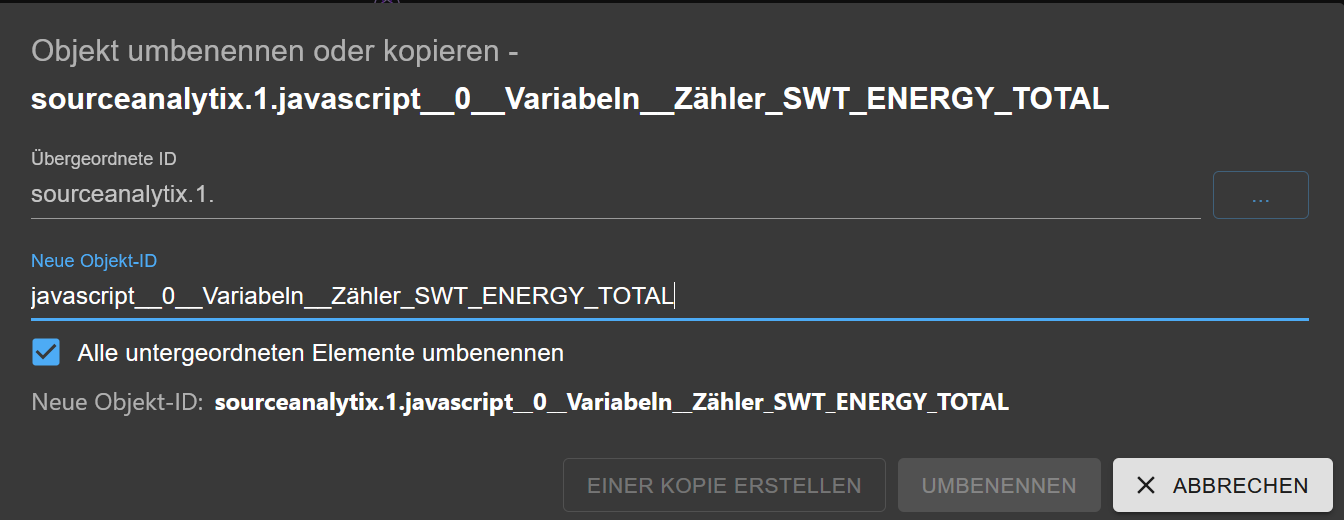Click the empty area of the parent ID field
The width and height of the screenshot is (1344, 520).
pyautogui.click(x=700, y=195)
